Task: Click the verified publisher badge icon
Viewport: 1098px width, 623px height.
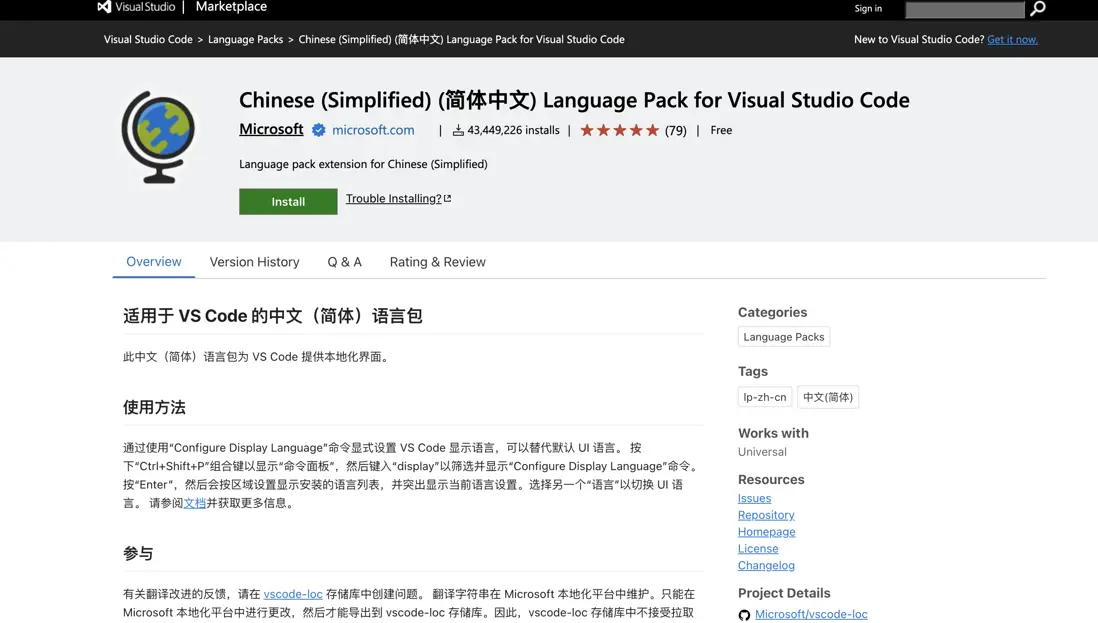Action: click(x=319, y=130)
